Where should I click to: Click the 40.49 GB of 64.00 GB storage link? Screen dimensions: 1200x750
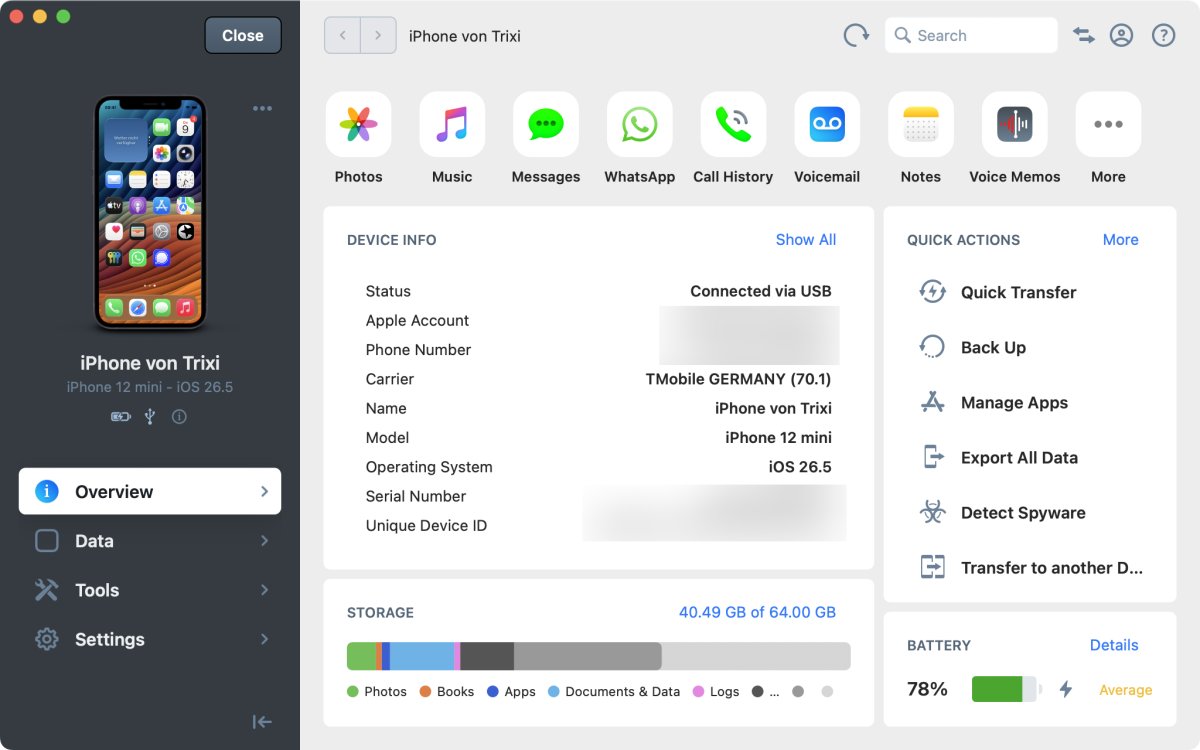tap(757, 612)
